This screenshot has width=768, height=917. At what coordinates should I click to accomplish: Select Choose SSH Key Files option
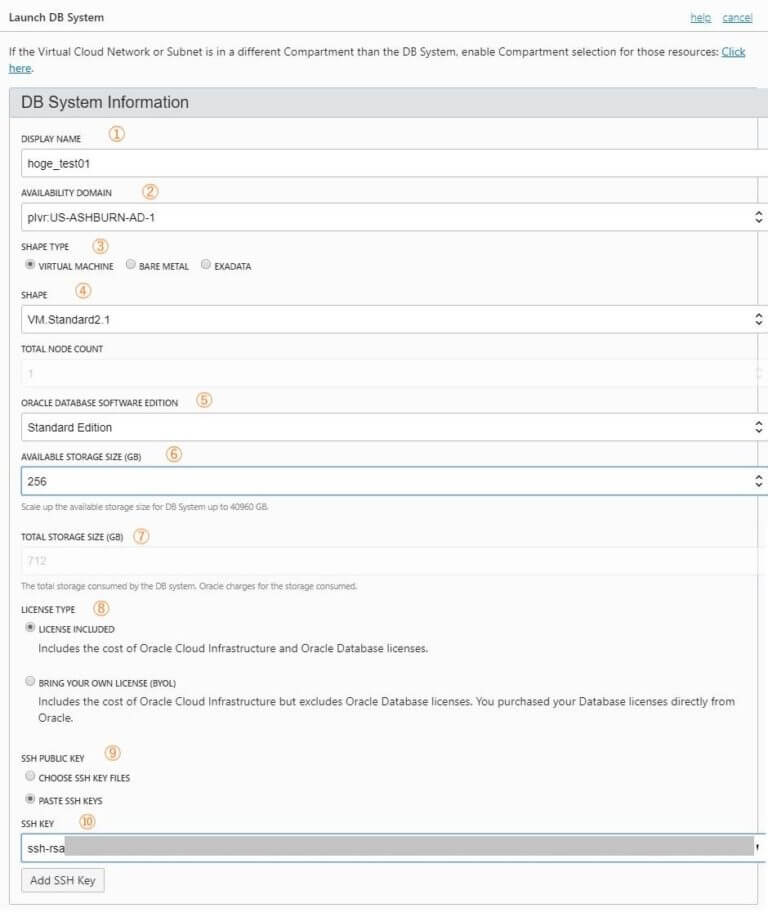tap(31, 777)
